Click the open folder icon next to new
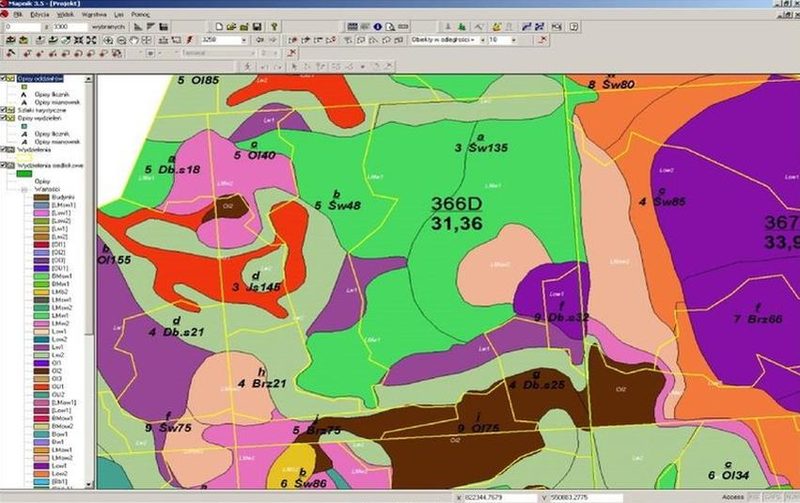This screenshot has height=503, width=800. click(231, 27)
